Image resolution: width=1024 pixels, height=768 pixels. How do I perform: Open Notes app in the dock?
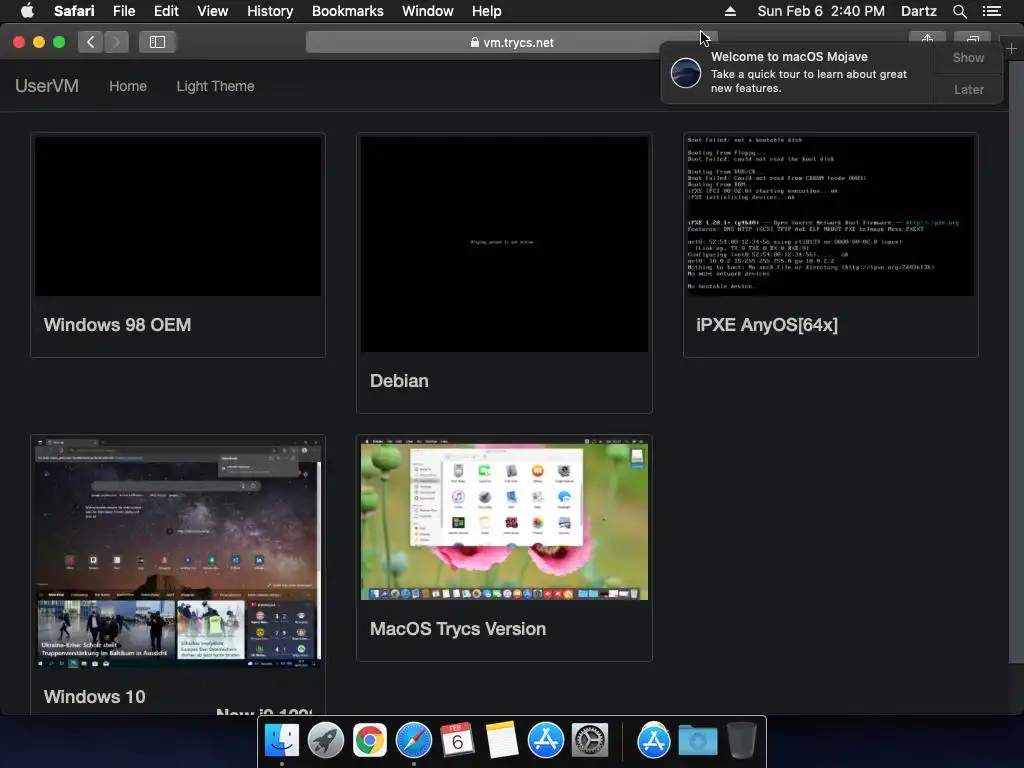(x=502, y=741)
